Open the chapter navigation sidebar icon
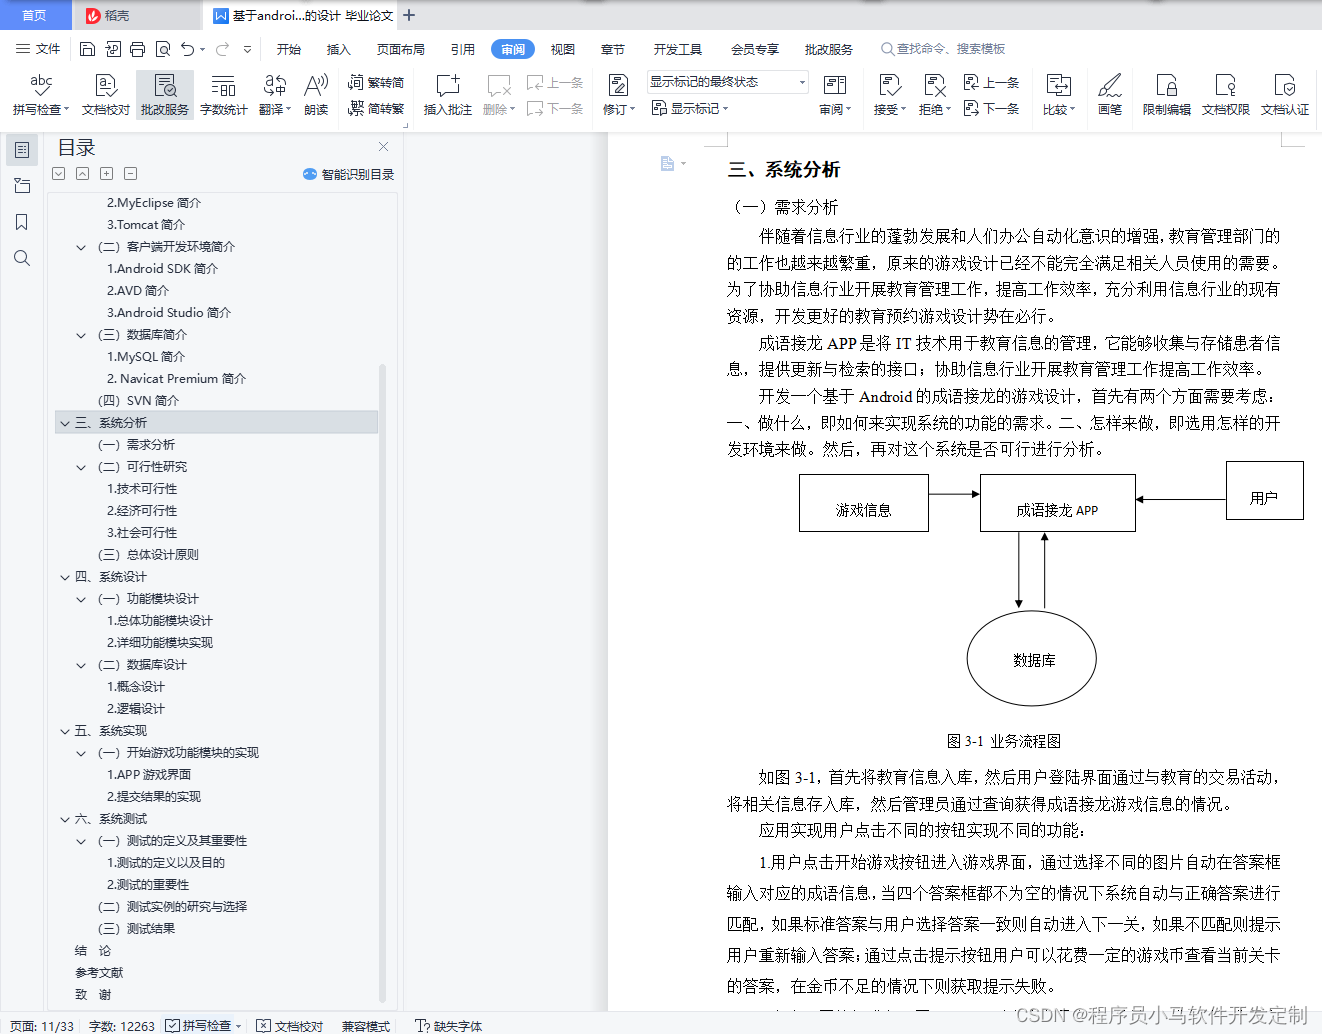This screenshot has width=1322, height=1034. [x=22, y=186]
